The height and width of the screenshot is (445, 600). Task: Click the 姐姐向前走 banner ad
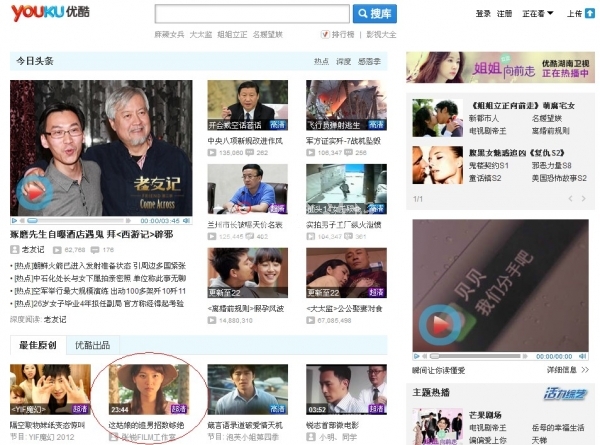click(x=501, y=67)
